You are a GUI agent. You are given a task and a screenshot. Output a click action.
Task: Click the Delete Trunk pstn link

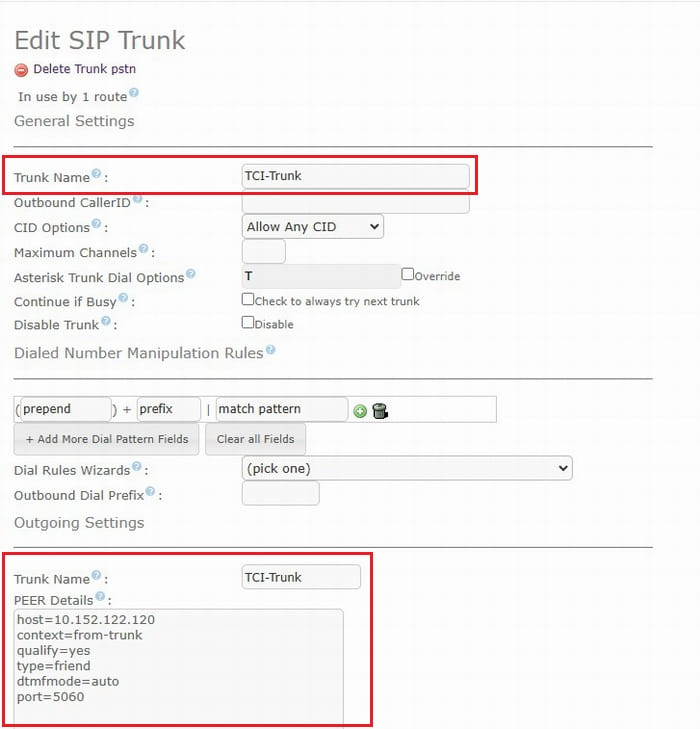pyautogui.click(x=84, y=69)
